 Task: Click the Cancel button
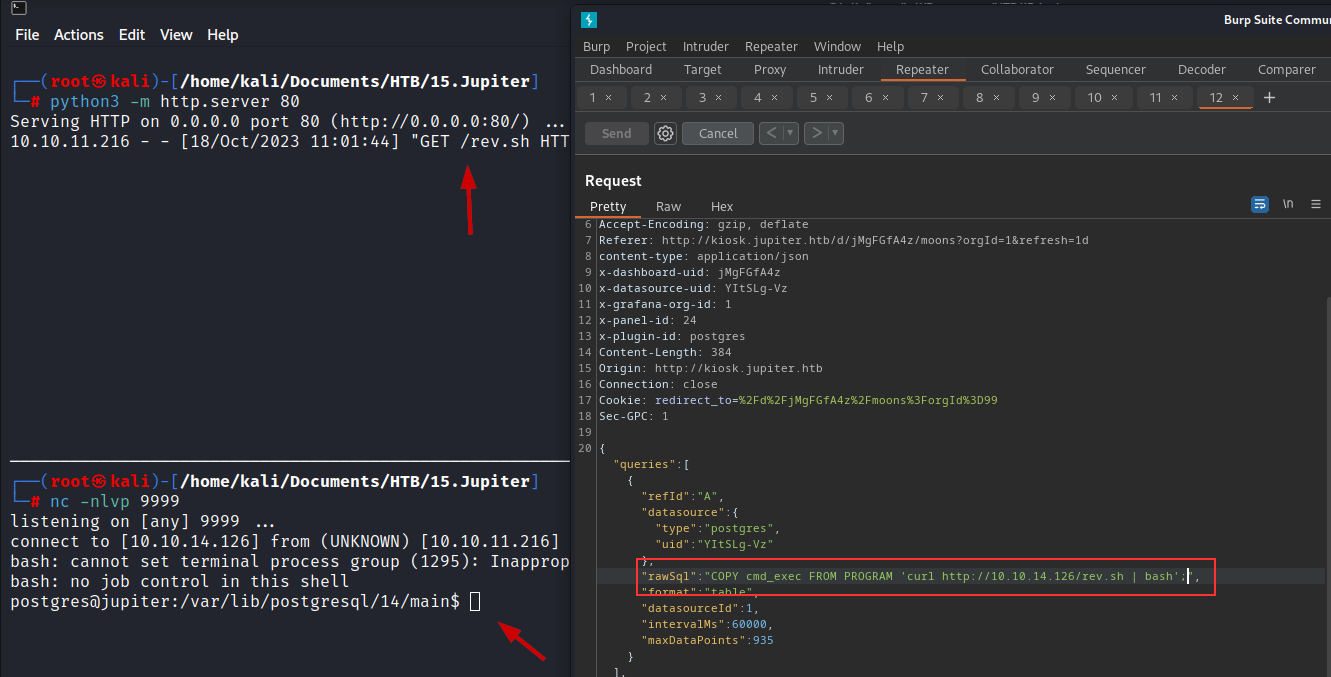tap(718, 133)
